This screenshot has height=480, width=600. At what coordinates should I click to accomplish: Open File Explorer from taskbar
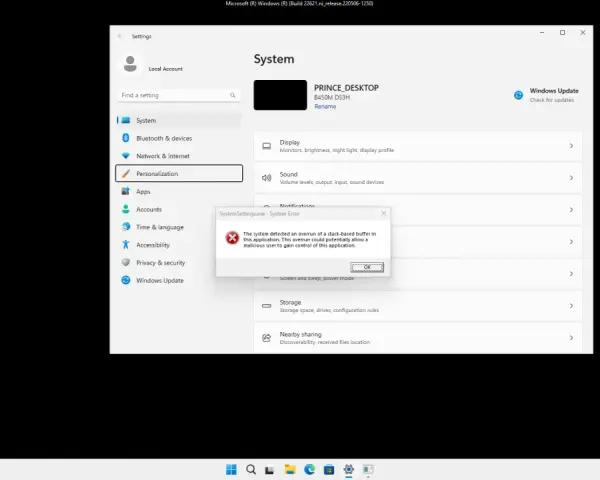pyautogui.click(x=290, y=469)
